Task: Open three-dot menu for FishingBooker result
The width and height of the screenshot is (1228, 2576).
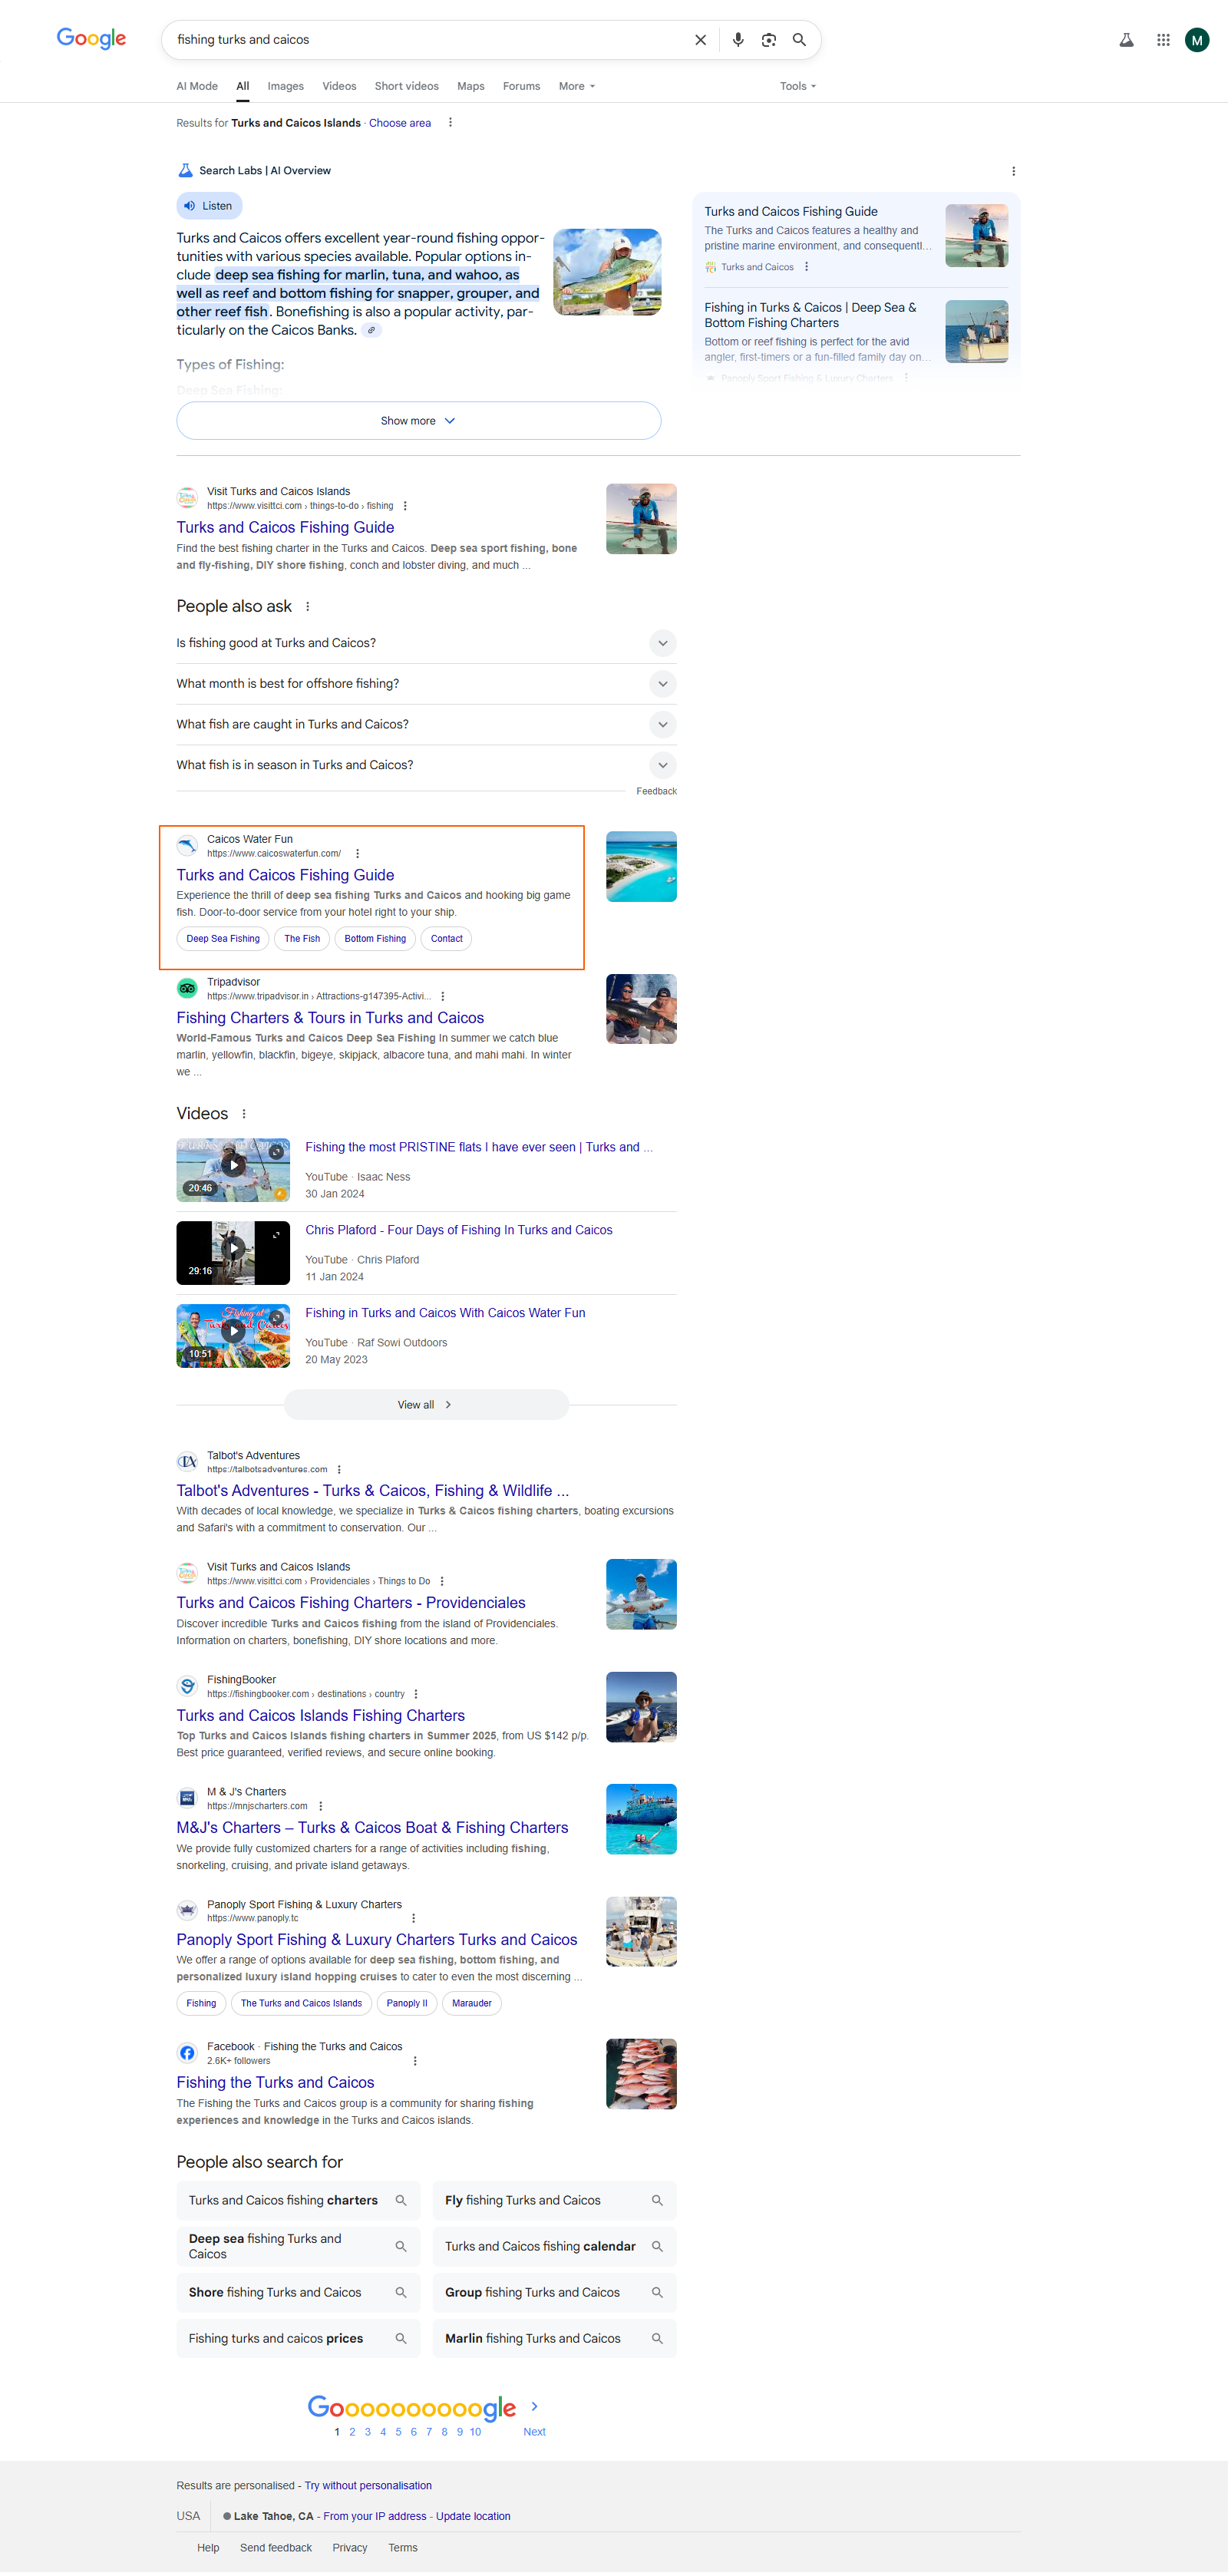Action: point(416,1694)
